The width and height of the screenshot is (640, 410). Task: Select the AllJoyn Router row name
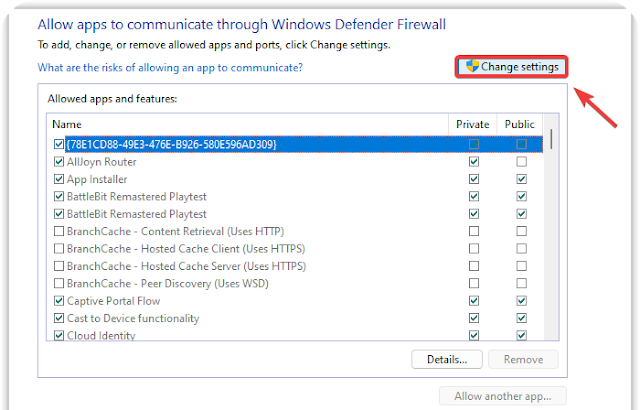click(x=102, y=162)
